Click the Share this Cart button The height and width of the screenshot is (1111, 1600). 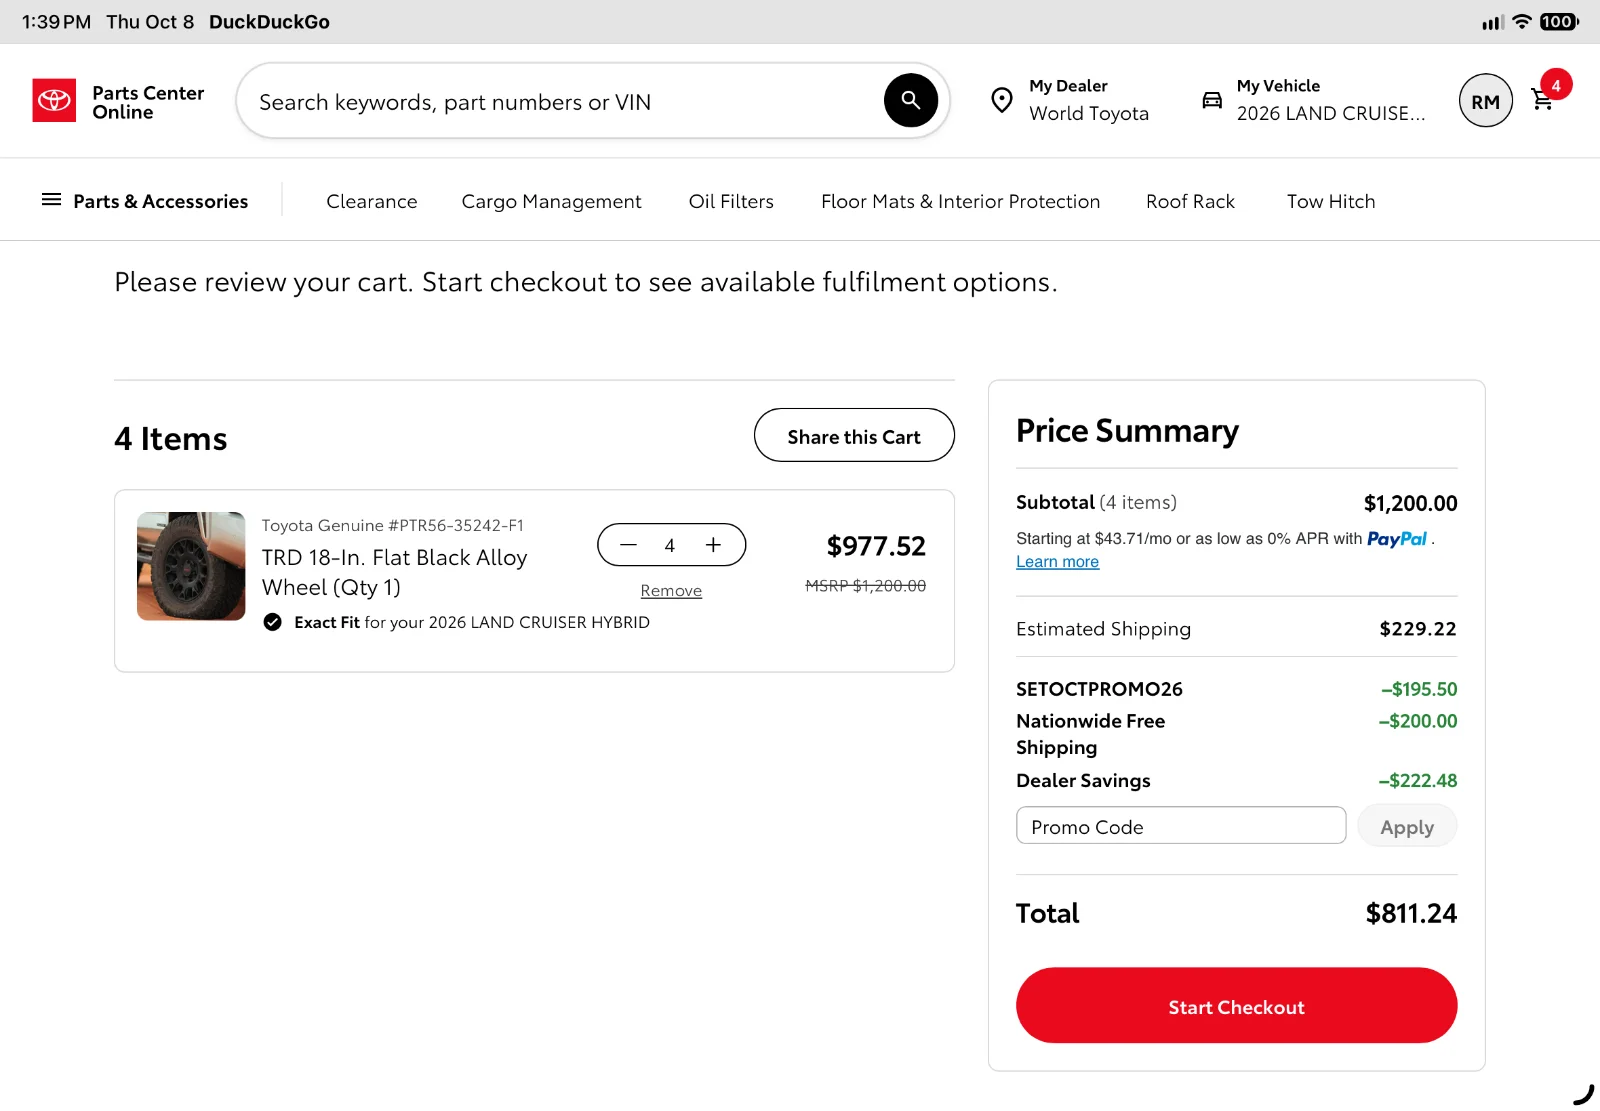pos(854,435)
